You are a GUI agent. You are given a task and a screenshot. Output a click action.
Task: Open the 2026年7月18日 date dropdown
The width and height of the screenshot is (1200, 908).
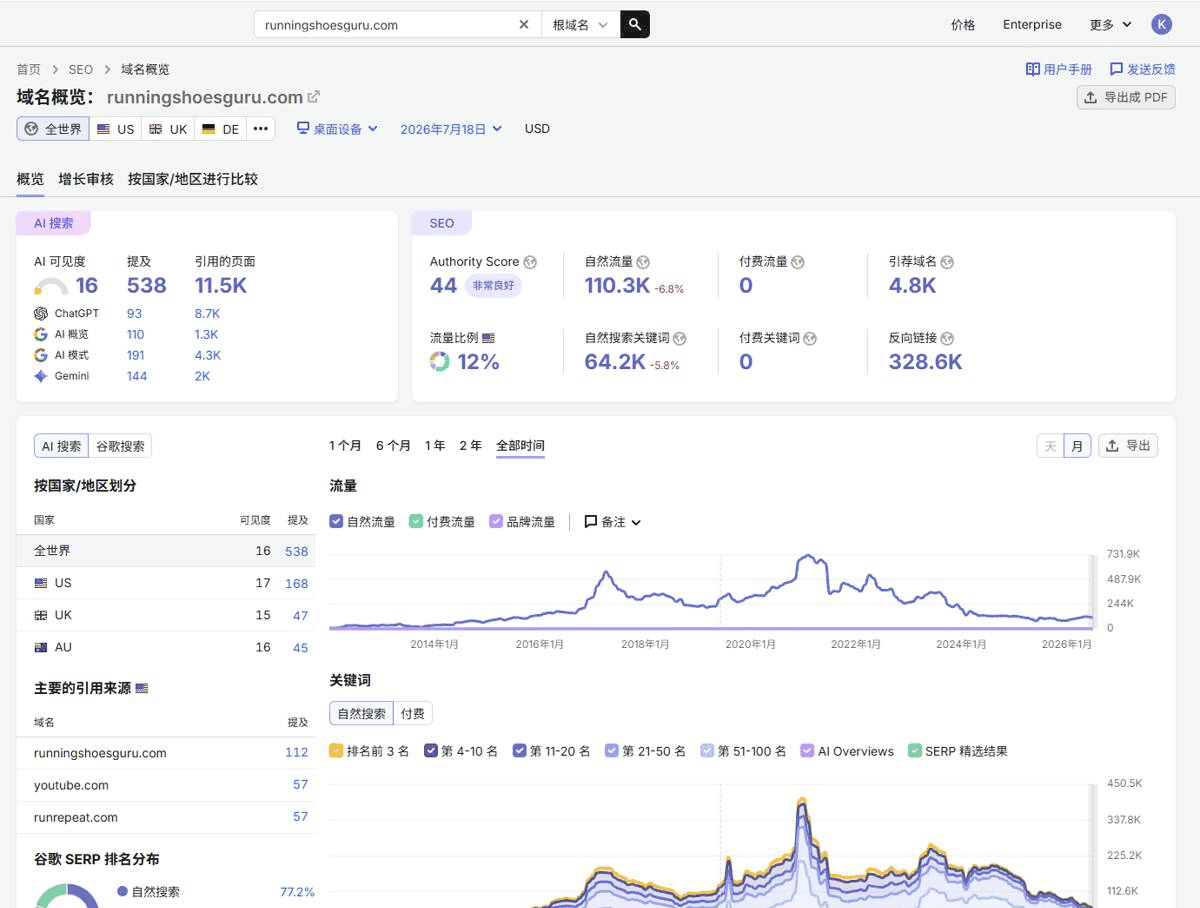pyautogui.click(x=451, y=129)
